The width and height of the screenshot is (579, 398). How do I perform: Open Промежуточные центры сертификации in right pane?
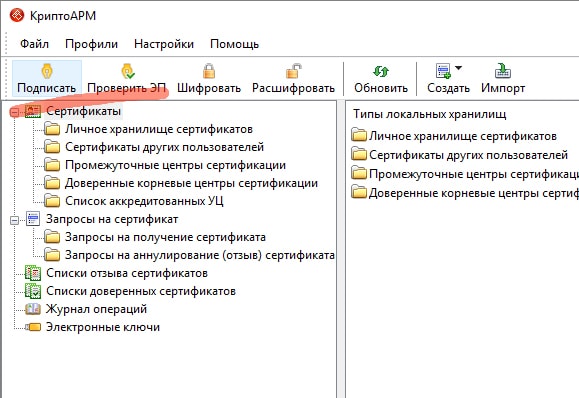[x=474, y=174]
